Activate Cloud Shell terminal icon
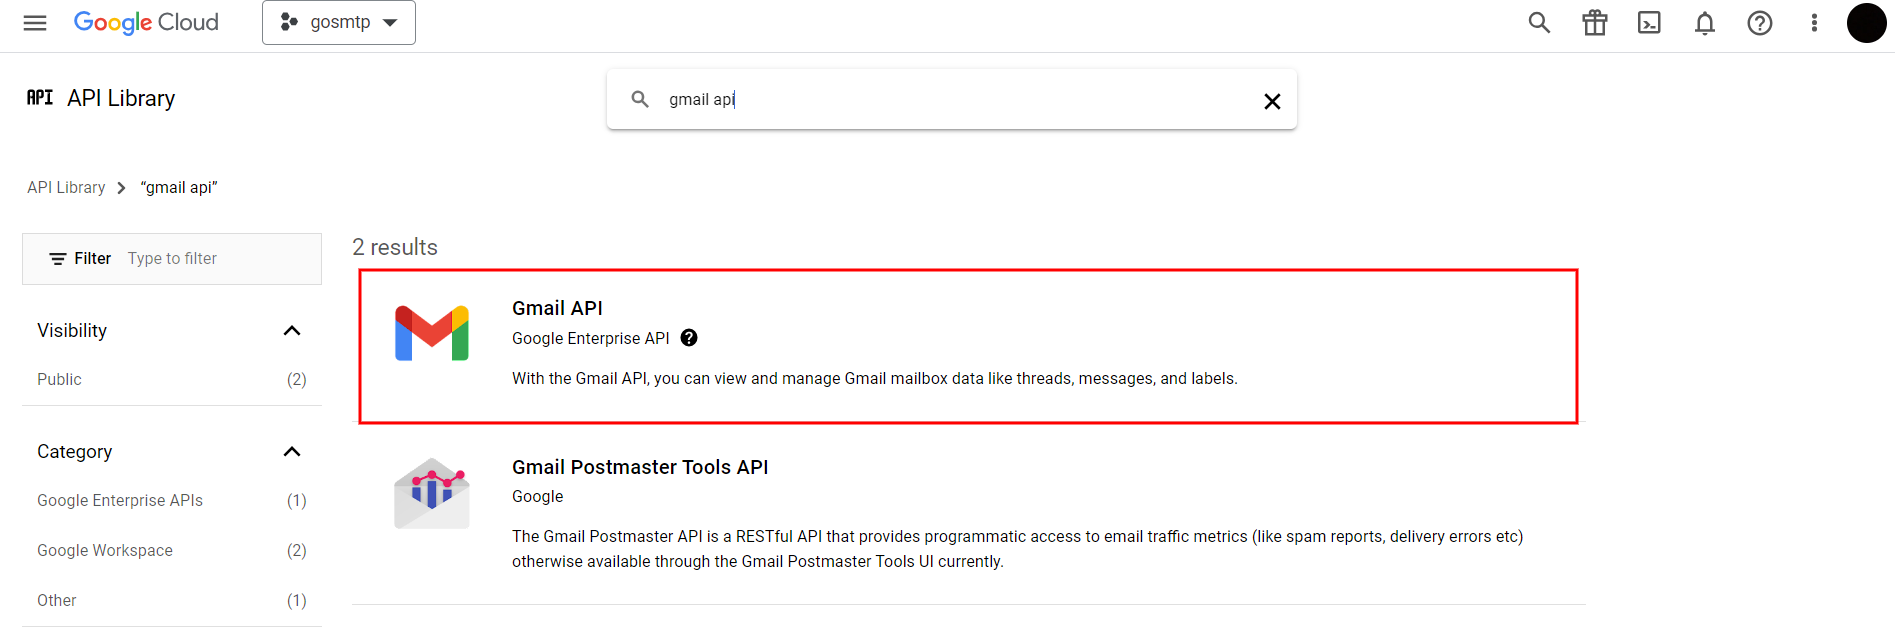The image size is (1895, 636). 1649,22
